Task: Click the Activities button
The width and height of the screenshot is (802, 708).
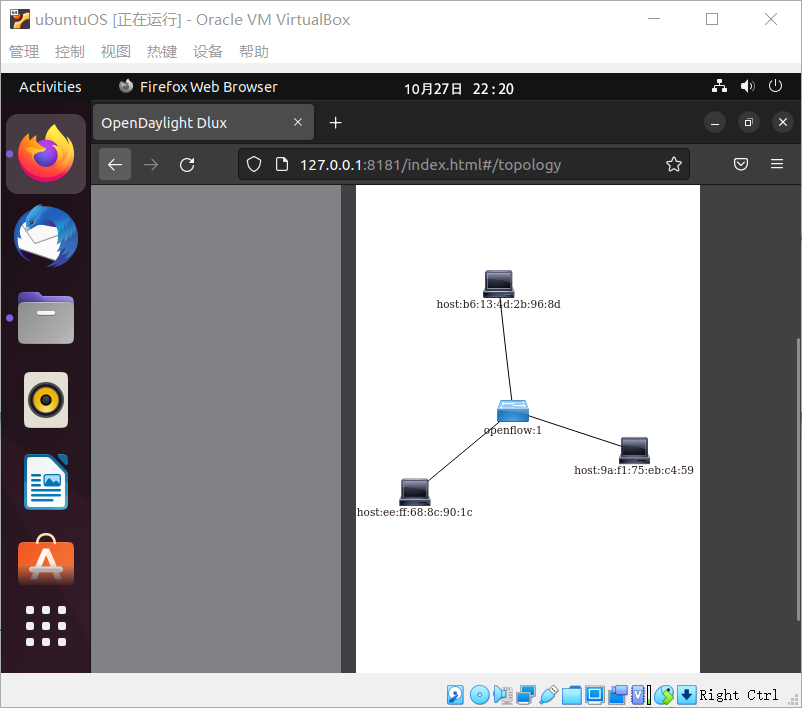Action: (50, 86)
